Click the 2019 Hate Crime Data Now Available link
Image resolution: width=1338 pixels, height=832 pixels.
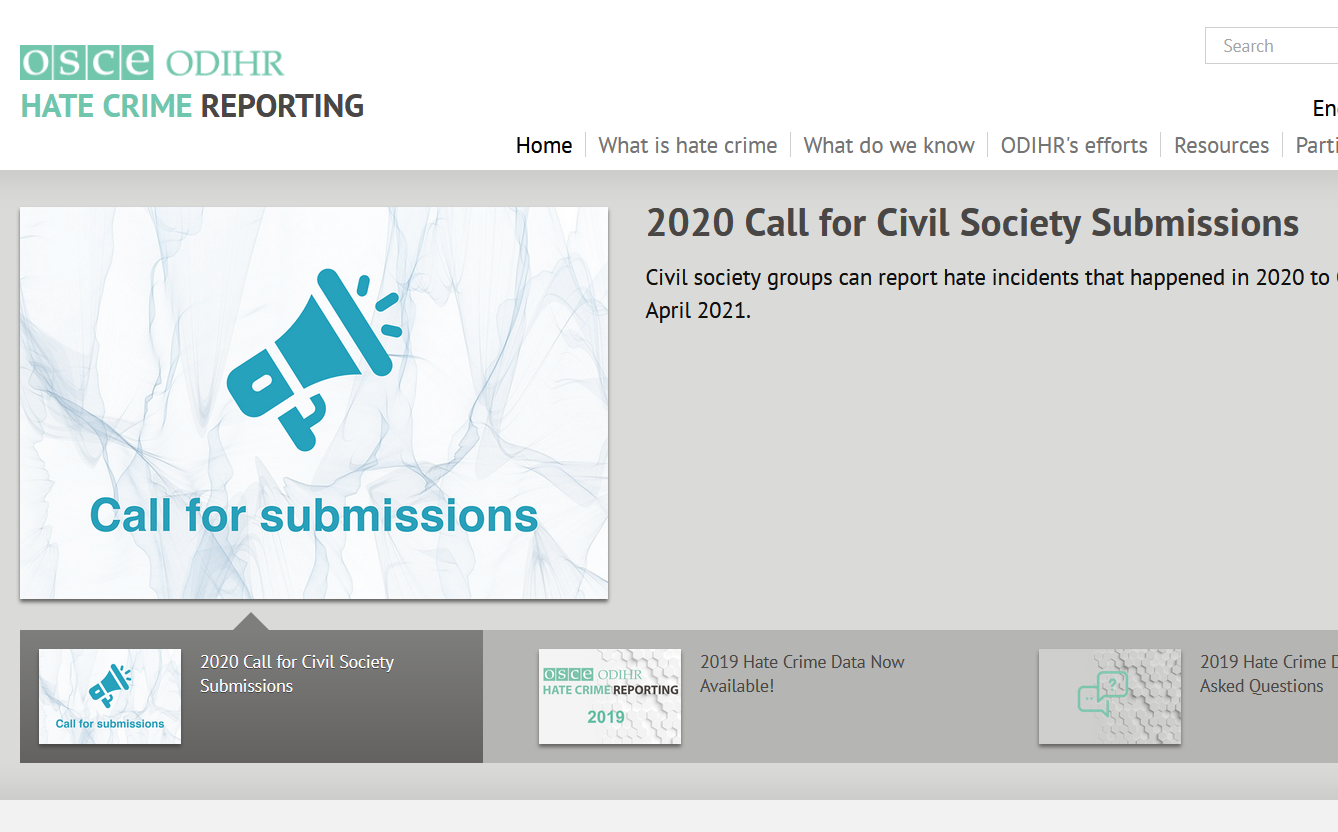tap(803, 673)
